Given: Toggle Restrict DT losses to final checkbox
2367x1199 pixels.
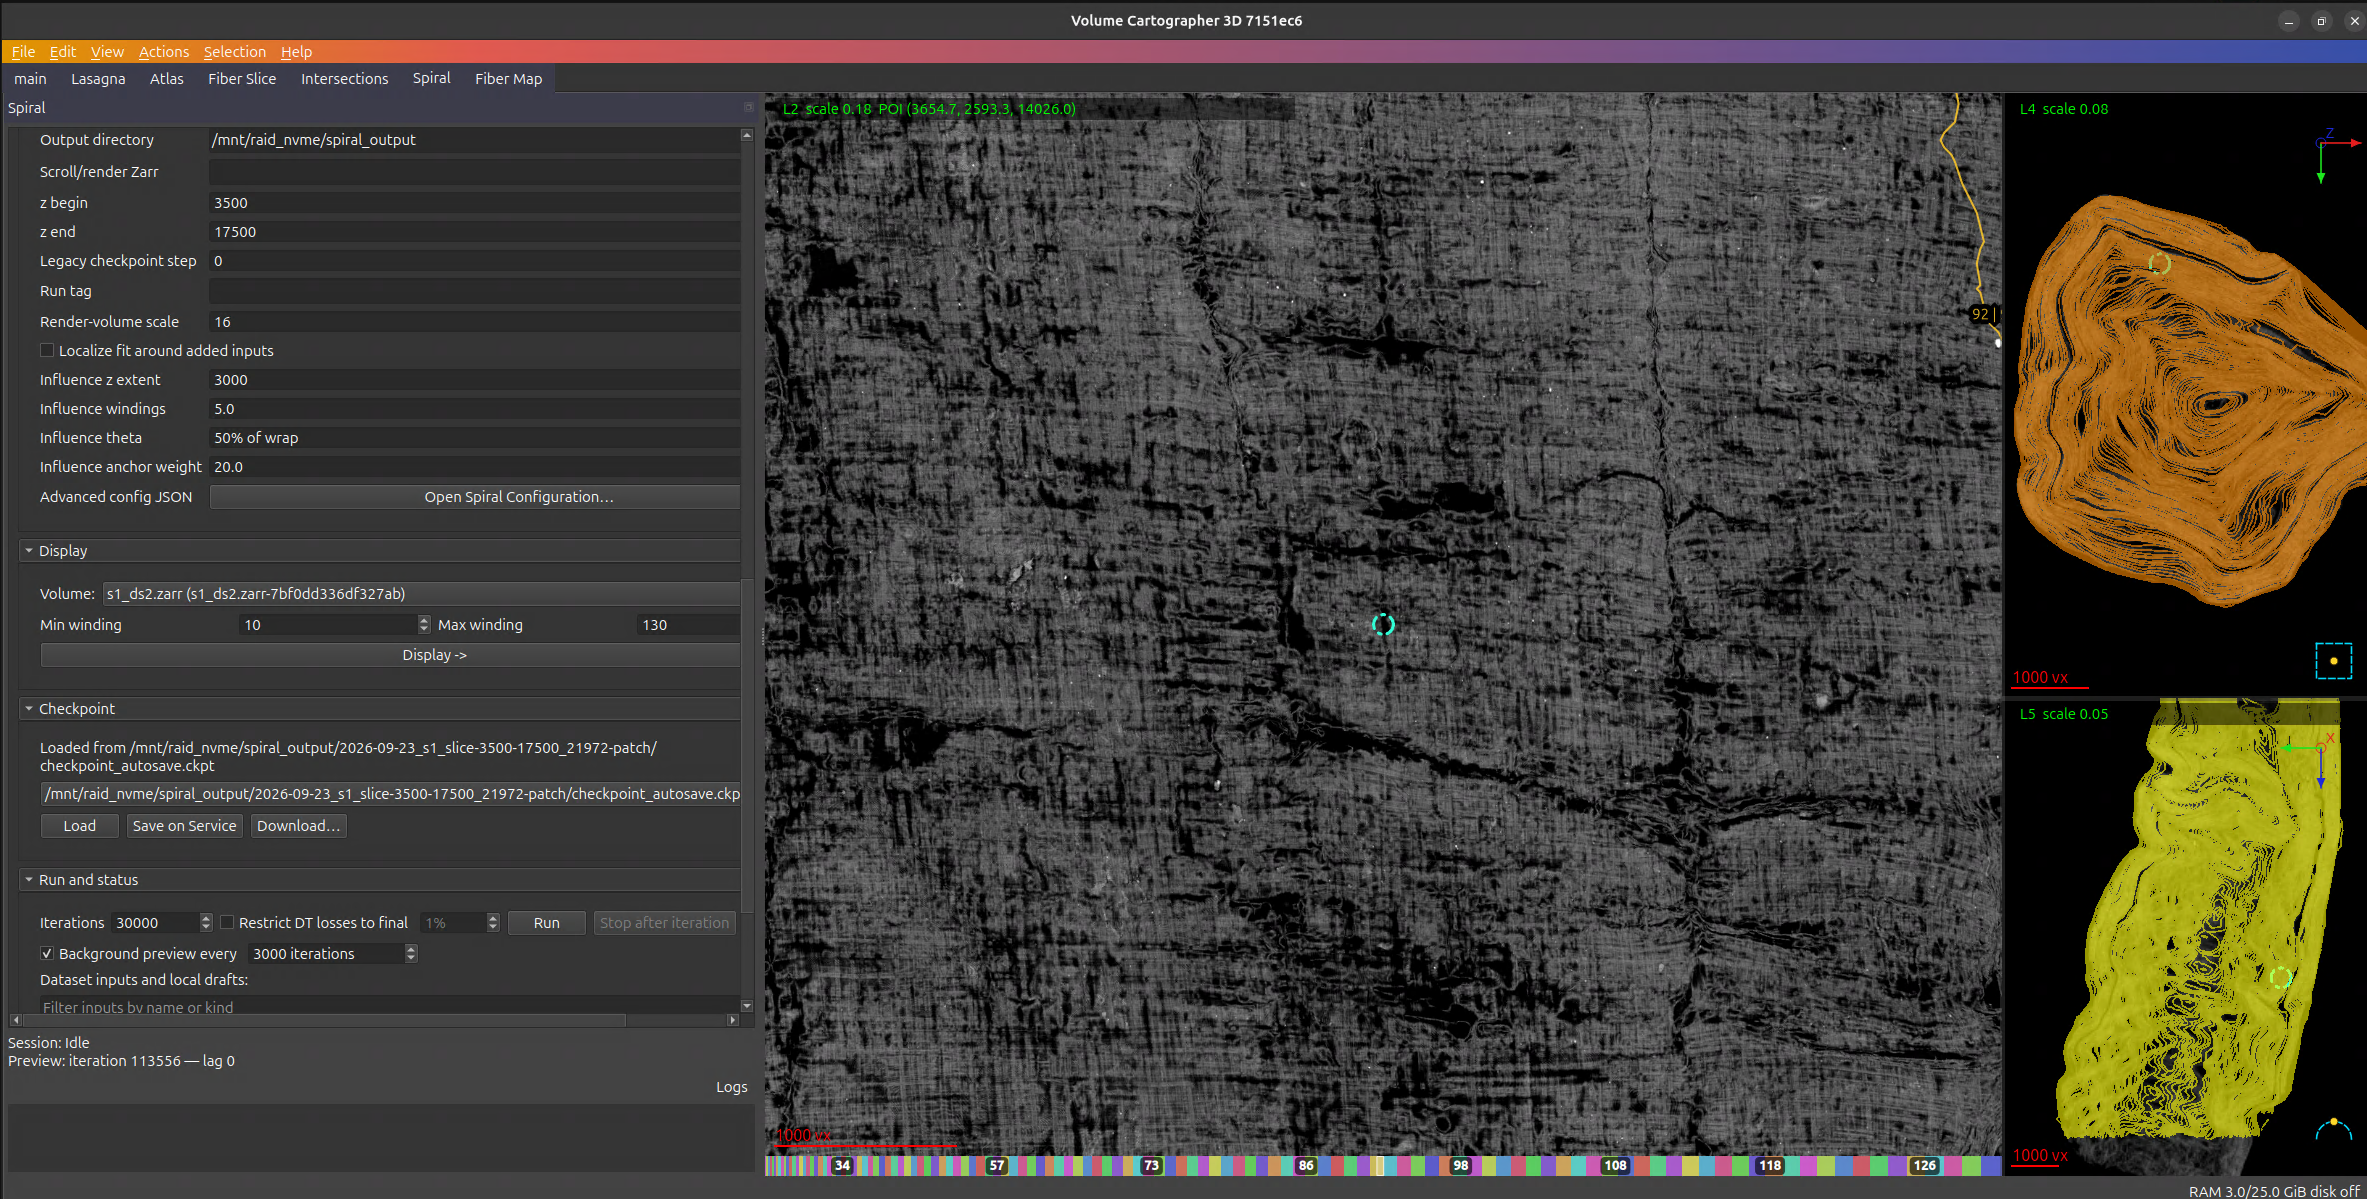Looking at the screenshot, I should pyautogui.click(x=227, y=923).
